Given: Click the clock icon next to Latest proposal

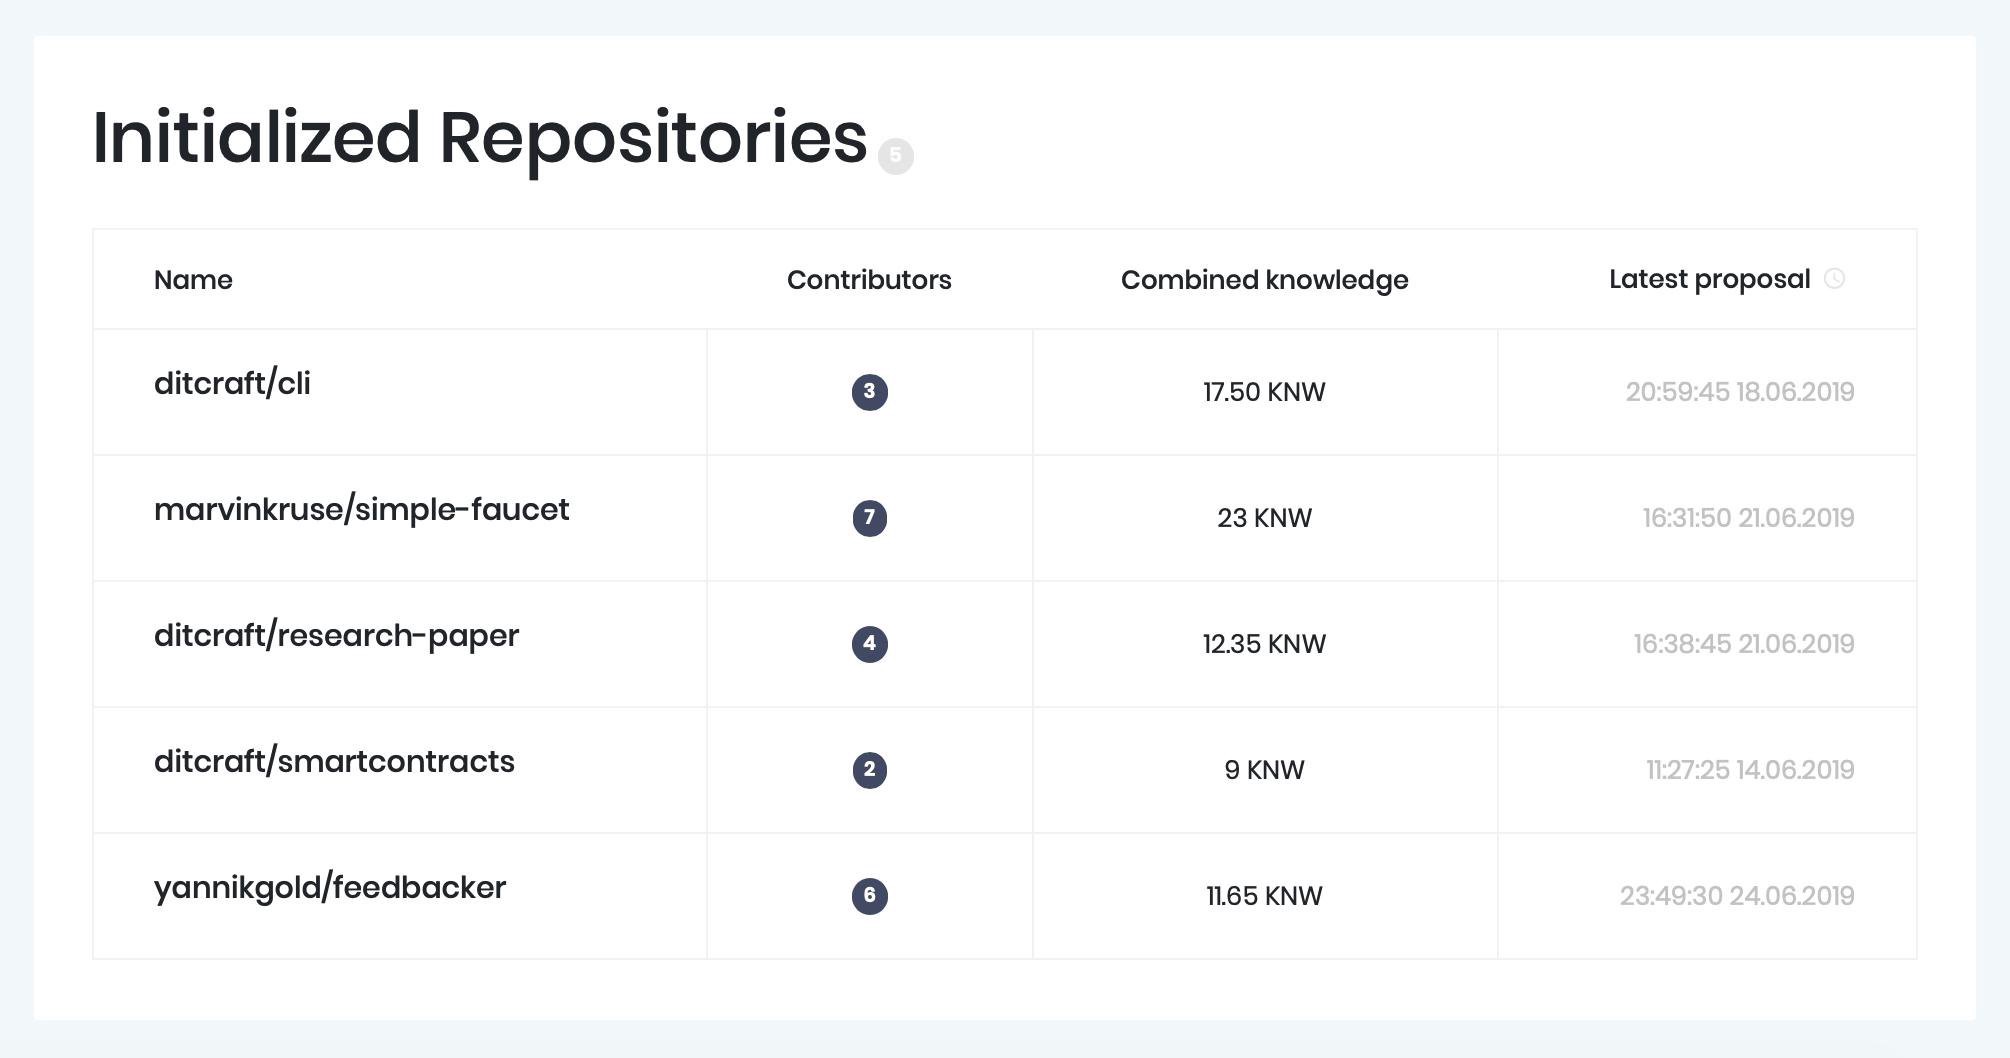Looking at the screenshot, I should 1834,279.
